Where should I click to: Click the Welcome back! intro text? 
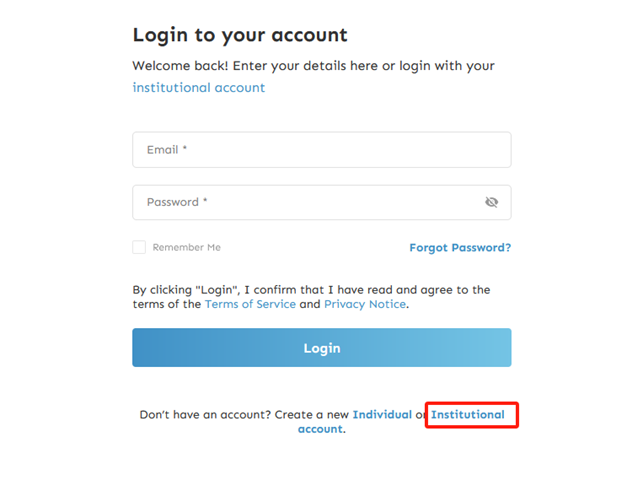click(x=313, y=66)
